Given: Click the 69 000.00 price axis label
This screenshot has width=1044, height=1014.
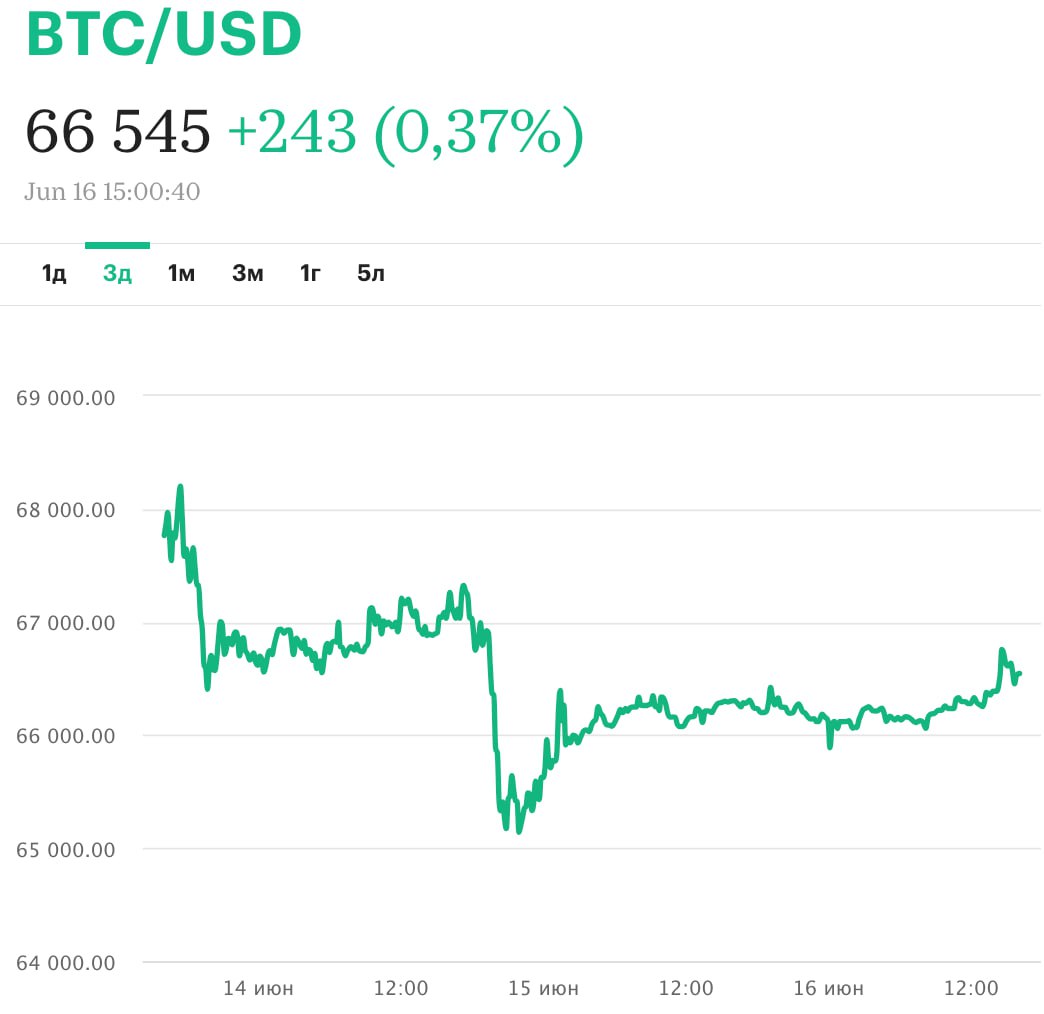Looking at the screenshot, I should coord(66,397).
